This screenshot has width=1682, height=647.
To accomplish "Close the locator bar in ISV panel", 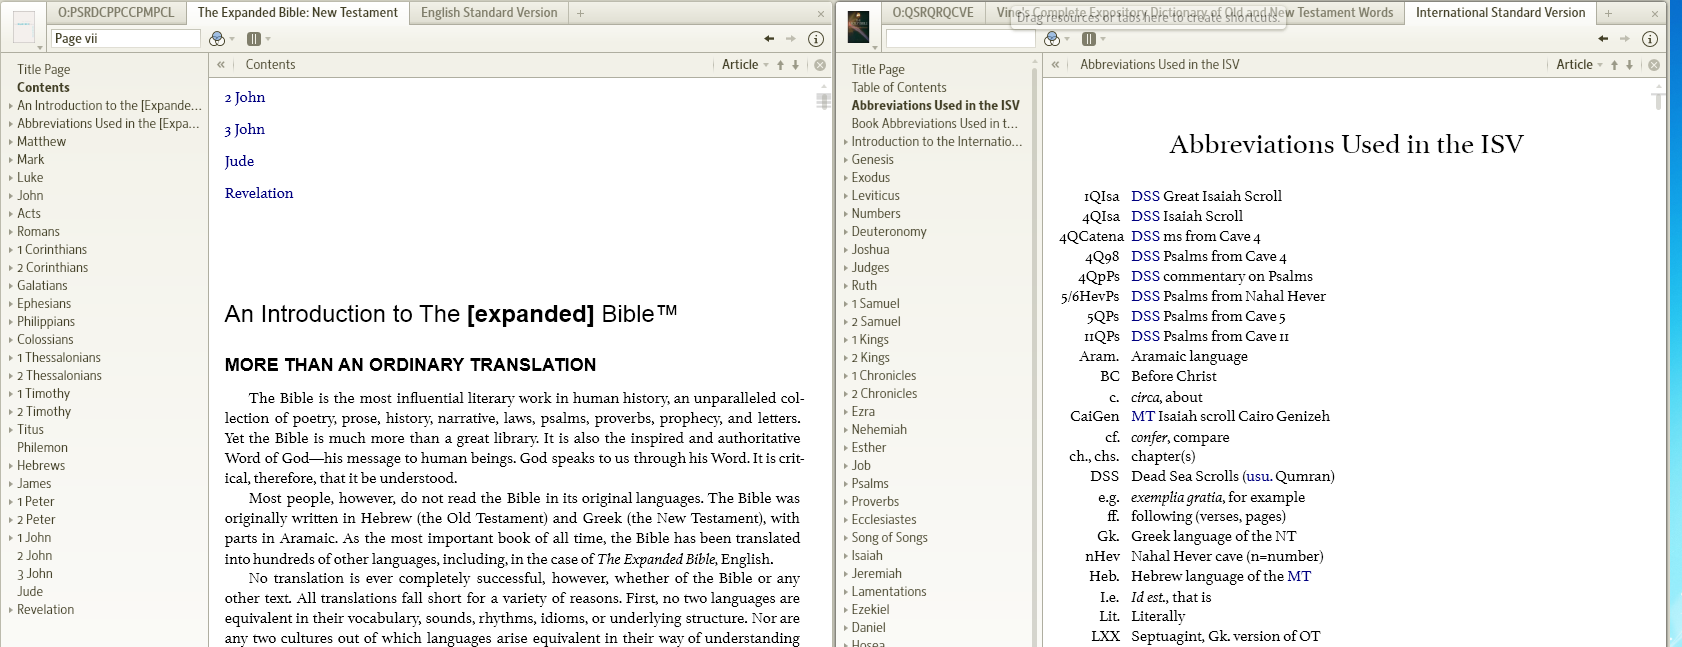I will coord(1654,65).
